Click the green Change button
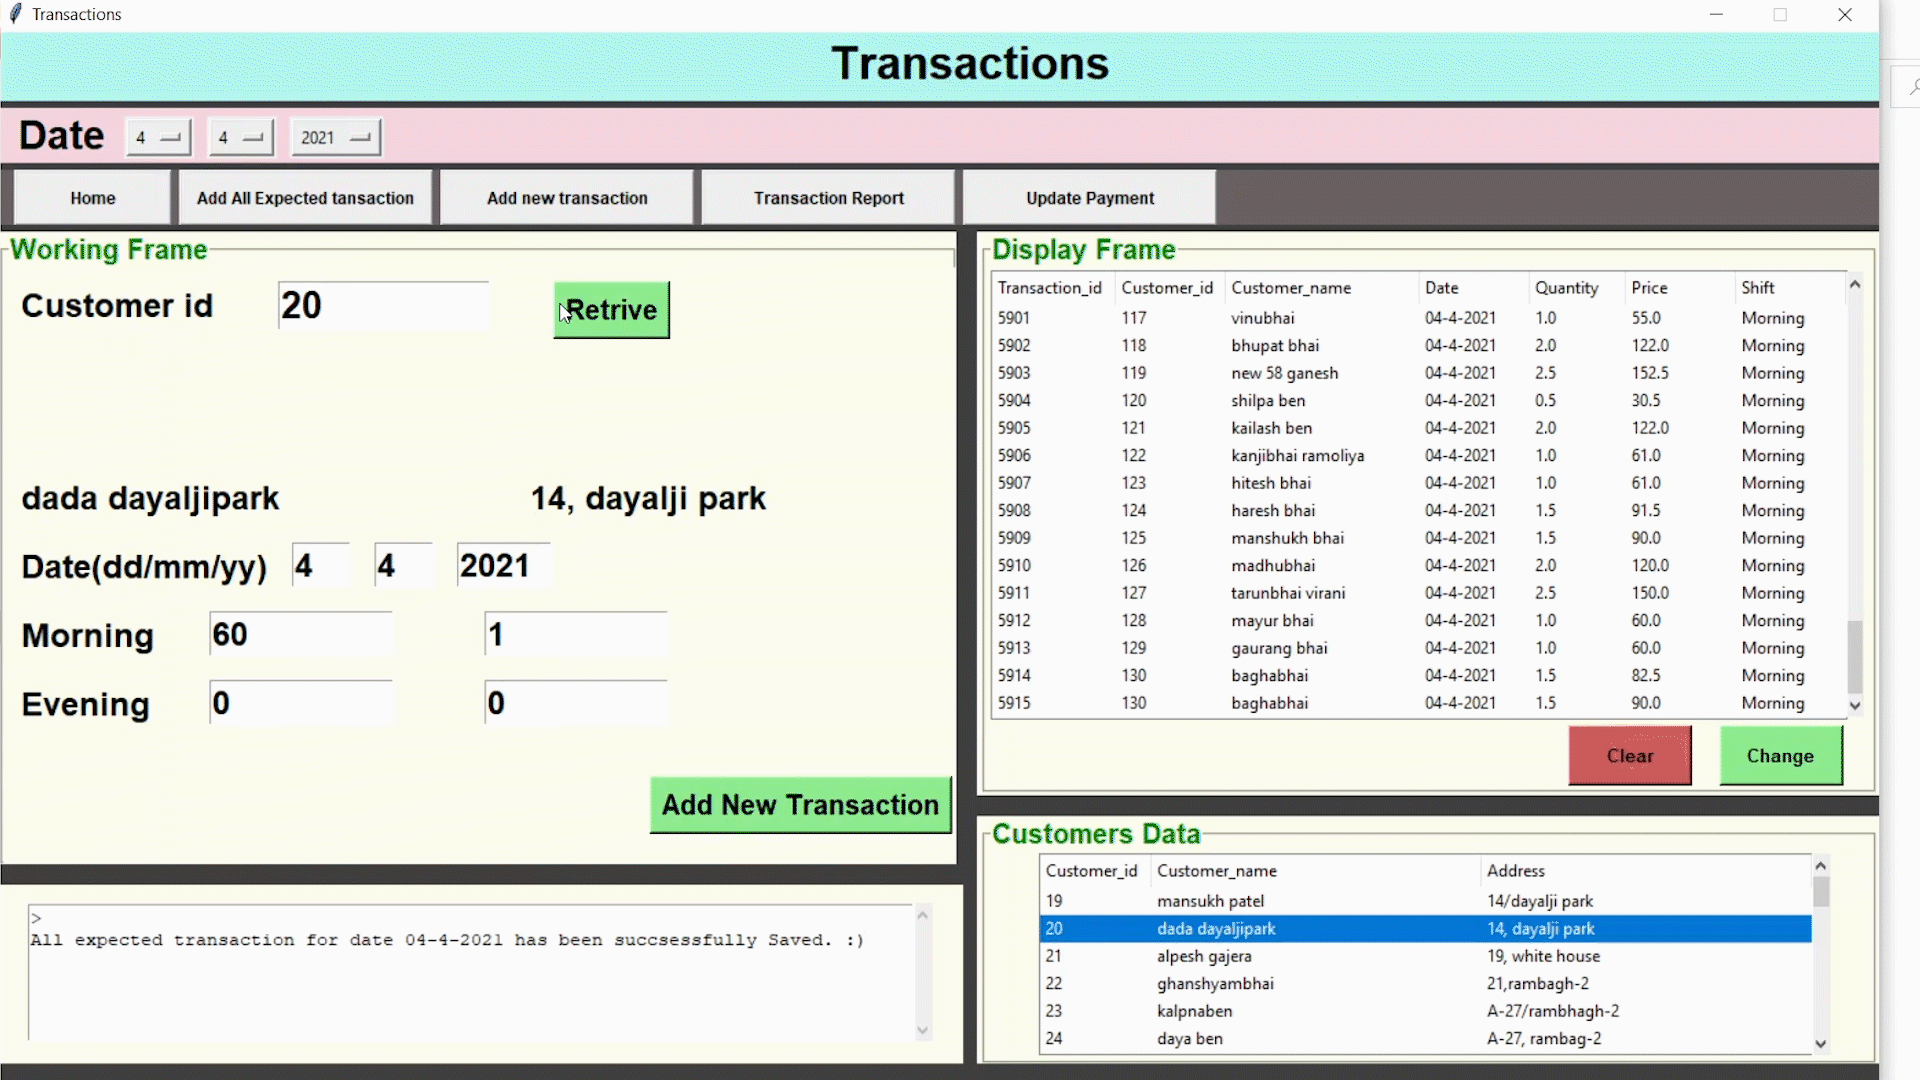 [x=1780, y=756]
